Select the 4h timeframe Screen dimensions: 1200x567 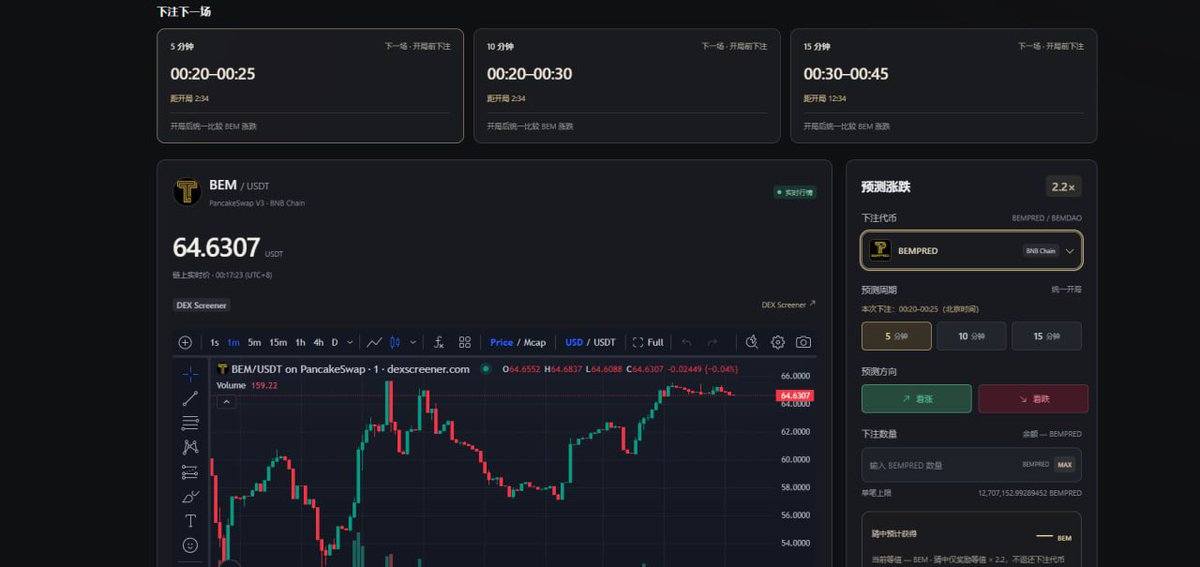click(x=318, y=342)
